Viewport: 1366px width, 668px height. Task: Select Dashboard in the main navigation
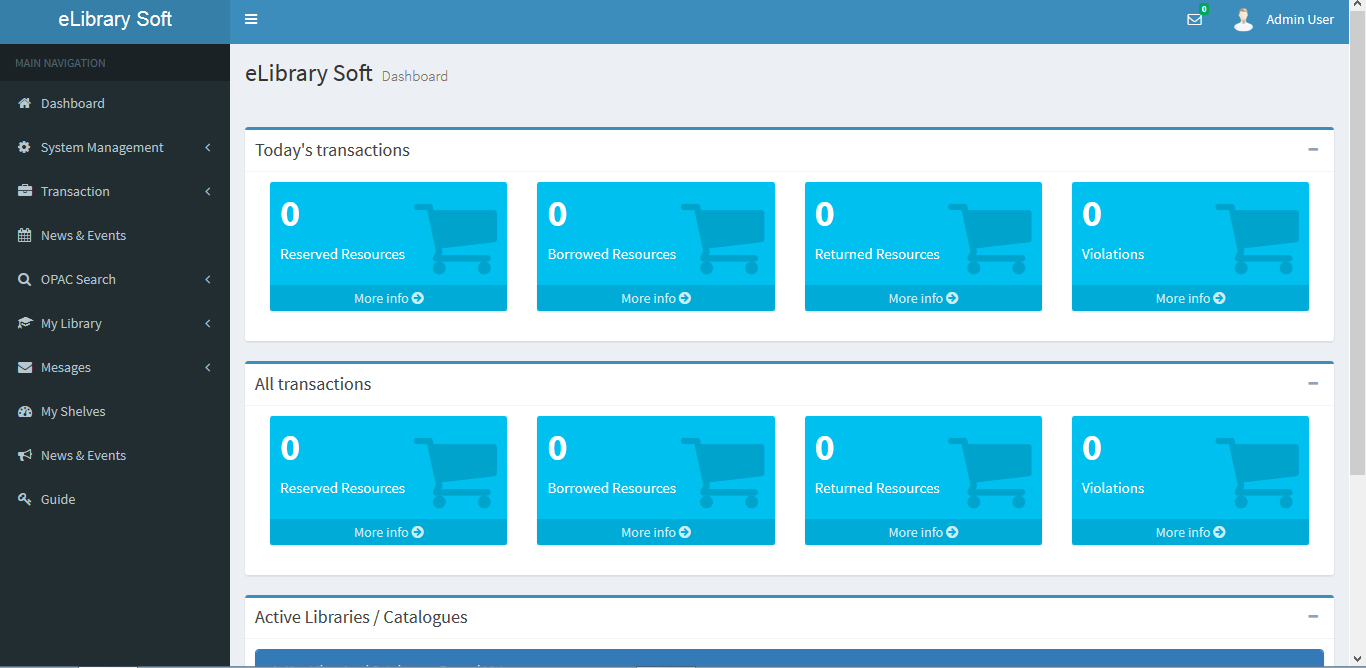point(70,103)
